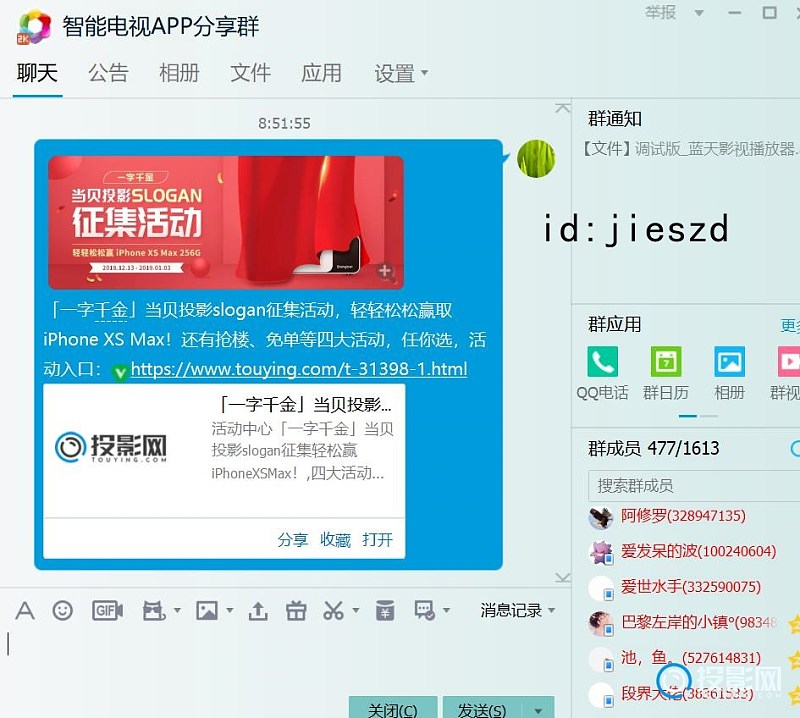Switch to the 聊天 tab
Screen dimensions: 800x718
(x=37, y=73)
